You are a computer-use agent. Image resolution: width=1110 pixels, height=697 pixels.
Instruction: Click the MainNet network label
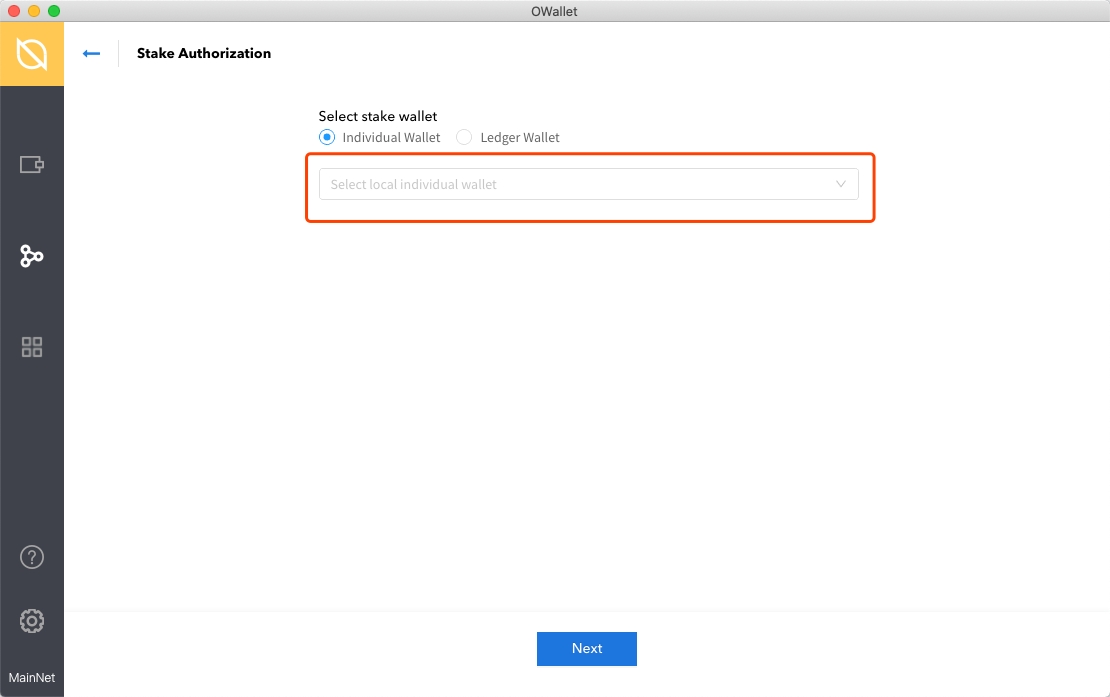(x=32, y=678)
